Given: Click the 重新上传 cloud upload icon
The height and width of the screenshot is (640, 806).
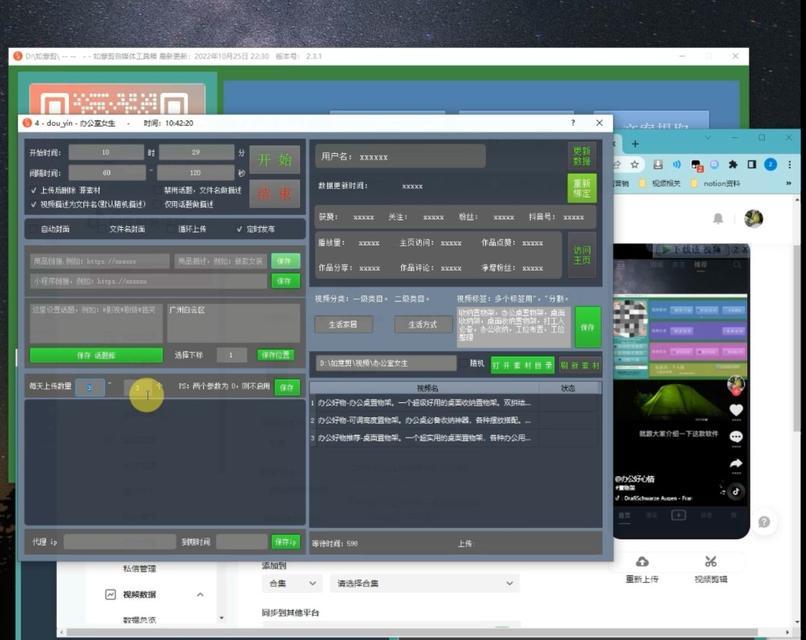Looking at the screenshot, I should (x=642, y=561).
